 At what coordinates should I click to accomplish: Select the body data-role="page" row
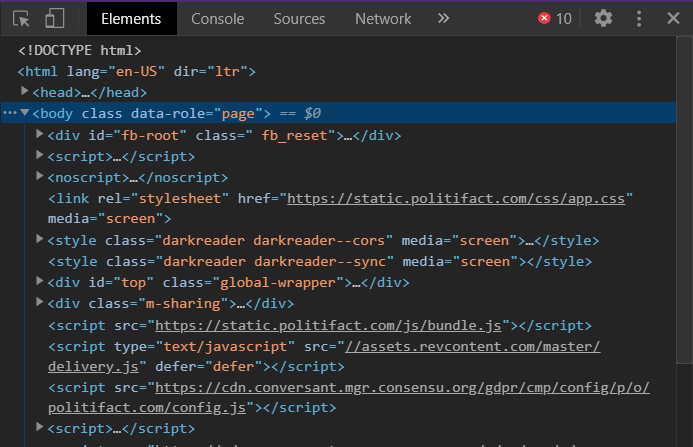[x=338, y=113]
